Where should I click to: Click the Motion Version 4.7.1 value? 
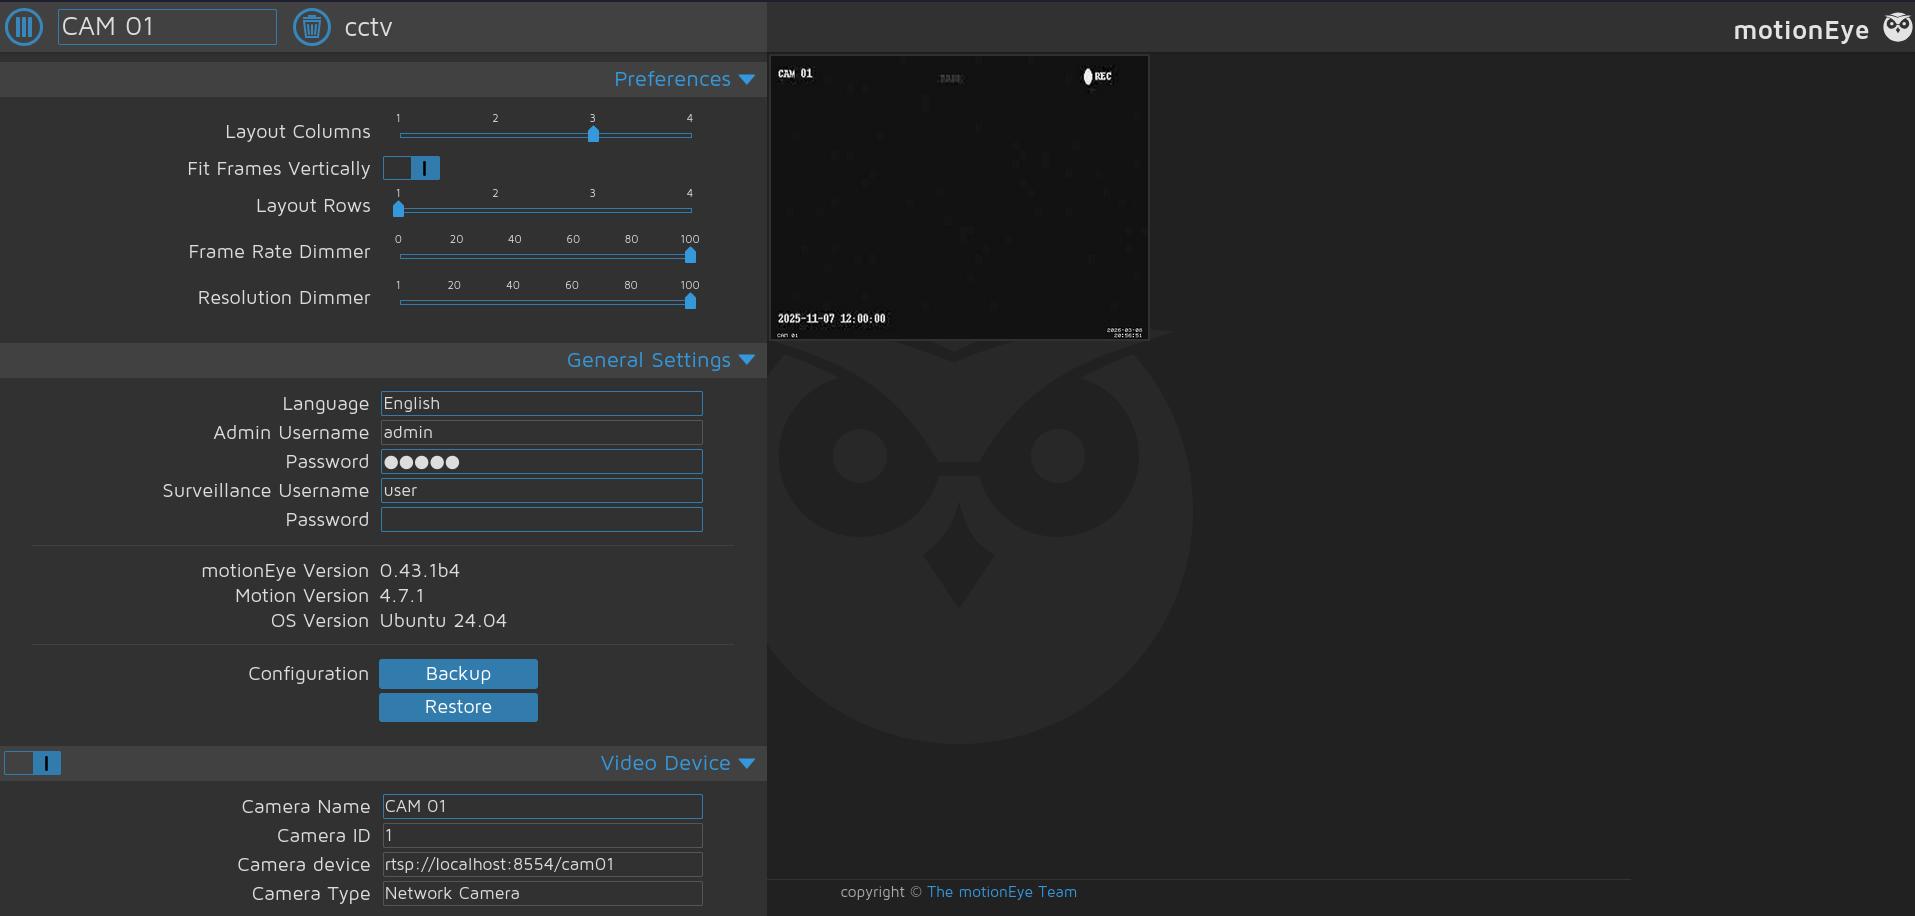[x=402, y=596]
